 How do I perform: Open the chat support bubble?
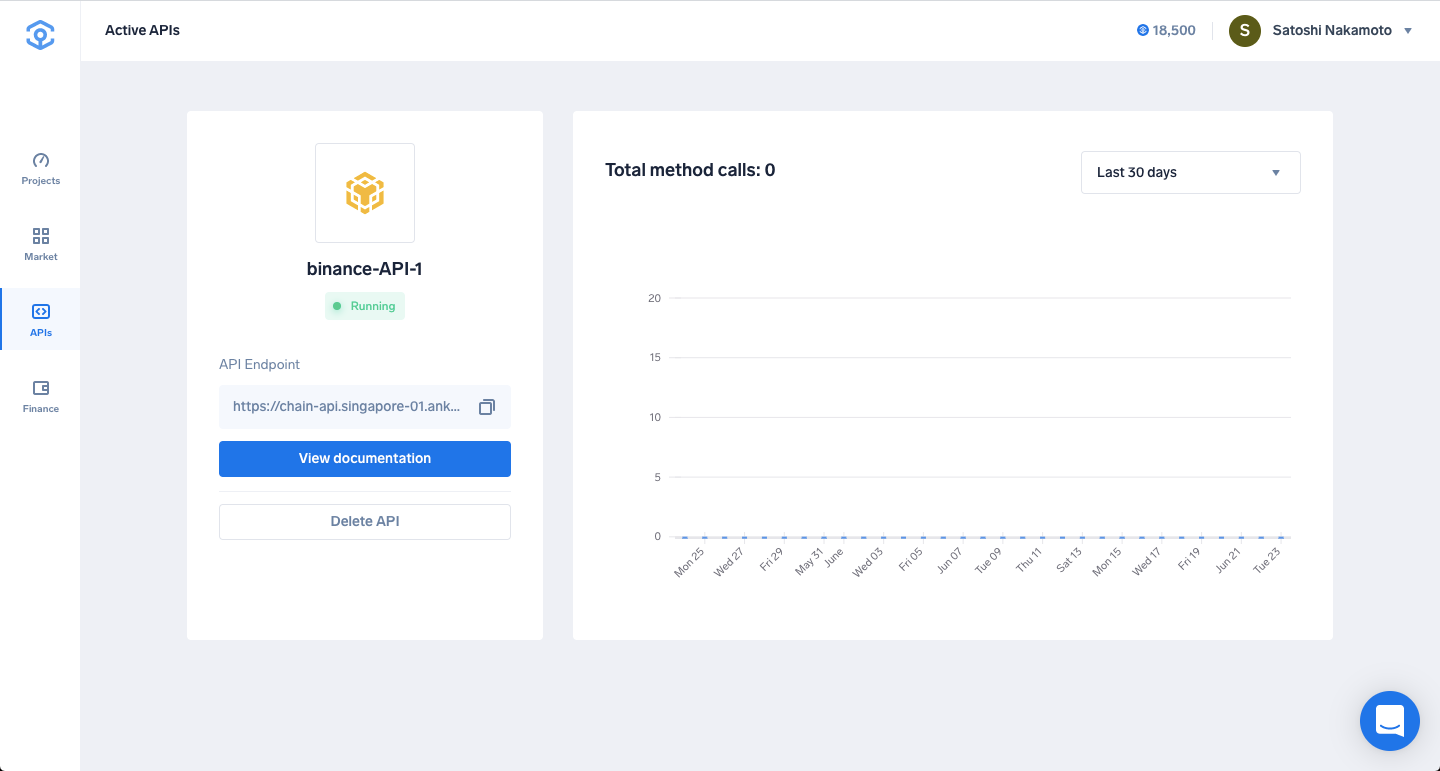click(1390, 721)
